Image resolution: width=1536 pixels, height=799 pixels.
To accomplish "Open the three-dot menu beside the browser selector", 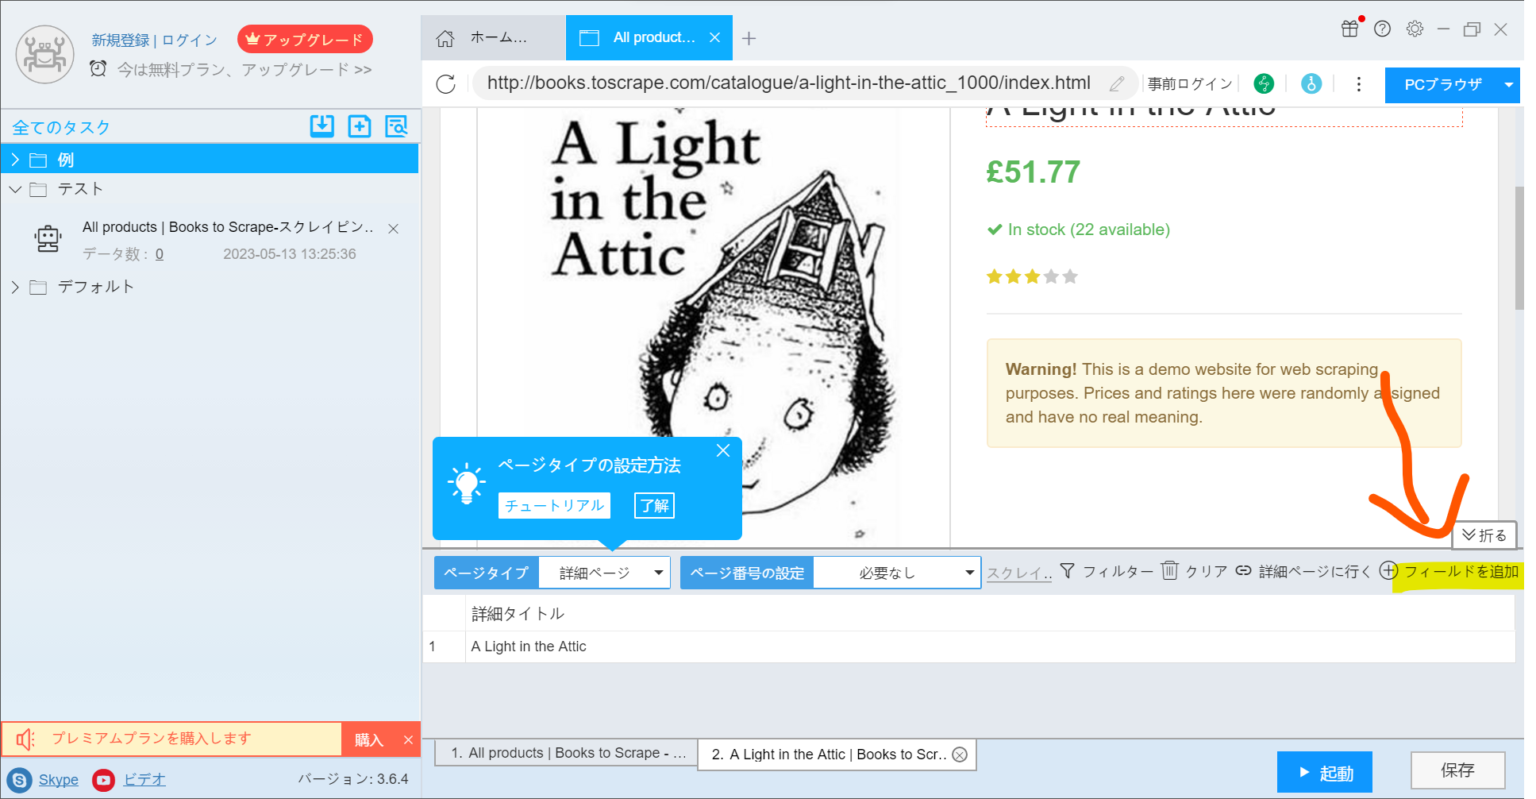I will pos(1358,84).
